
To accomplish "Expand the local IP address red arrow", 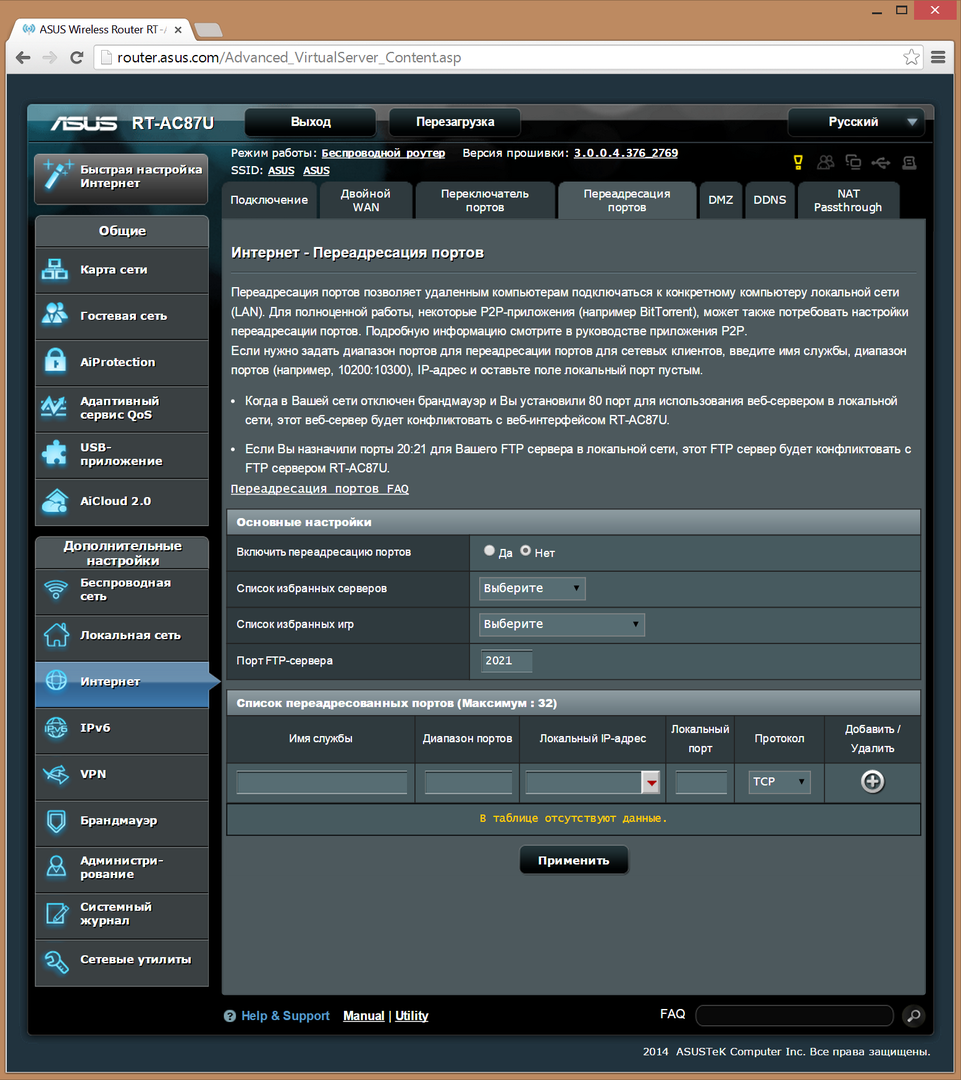I will click(651, 783).
